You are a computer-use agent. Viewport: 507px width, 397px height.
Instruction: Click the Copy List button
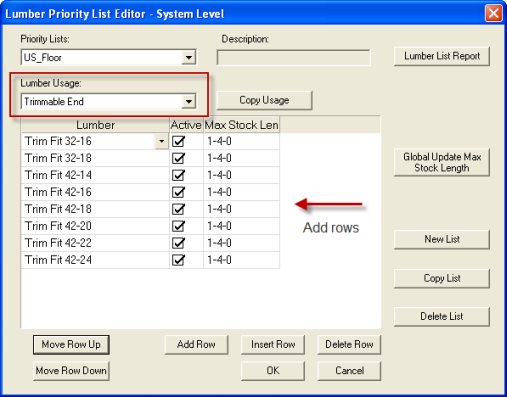click(442, 278)
